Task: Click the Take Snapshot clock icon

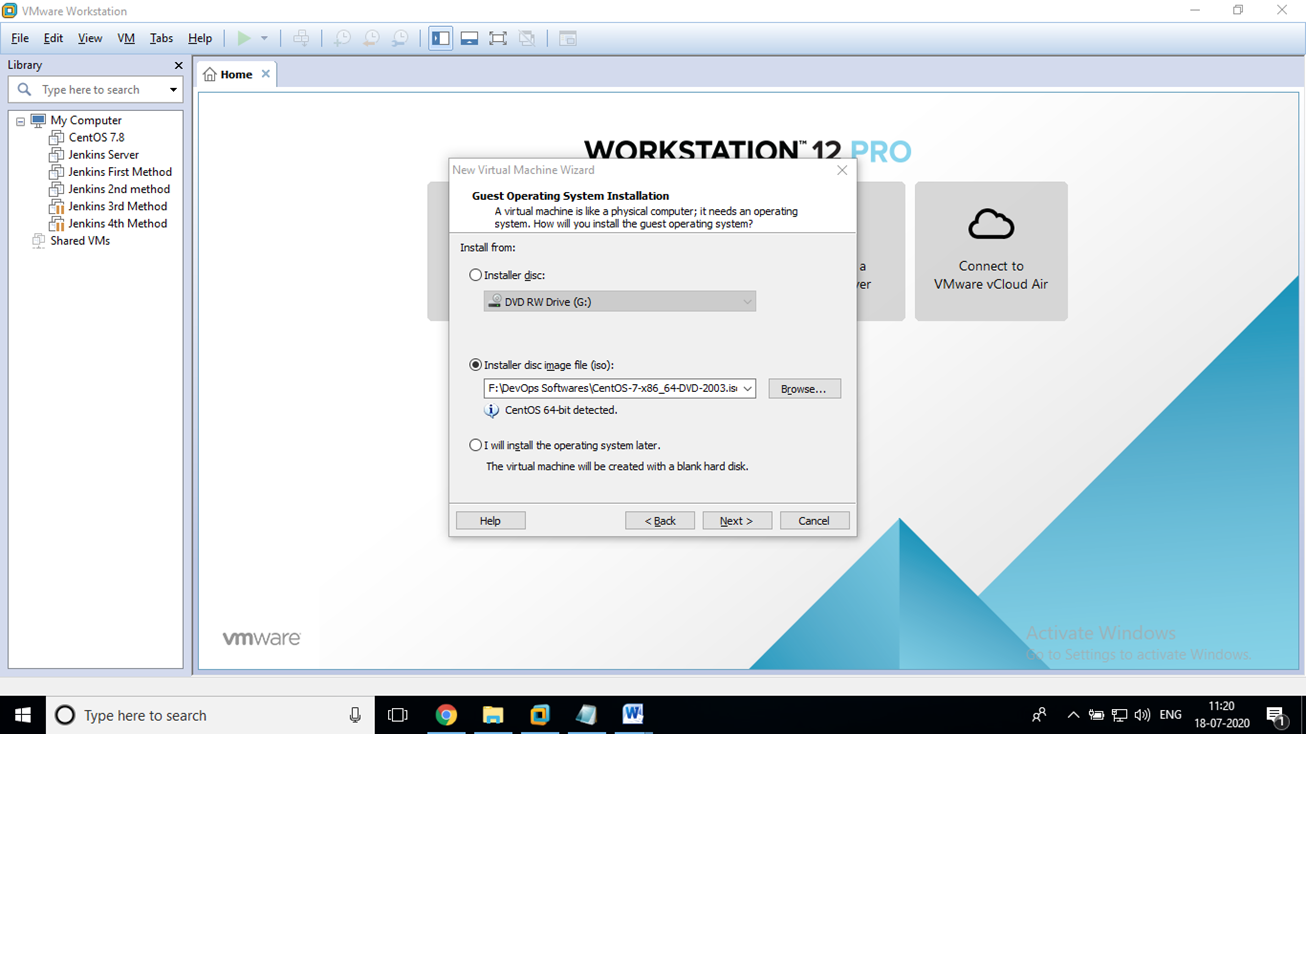Action: click(x=341, y=38)
